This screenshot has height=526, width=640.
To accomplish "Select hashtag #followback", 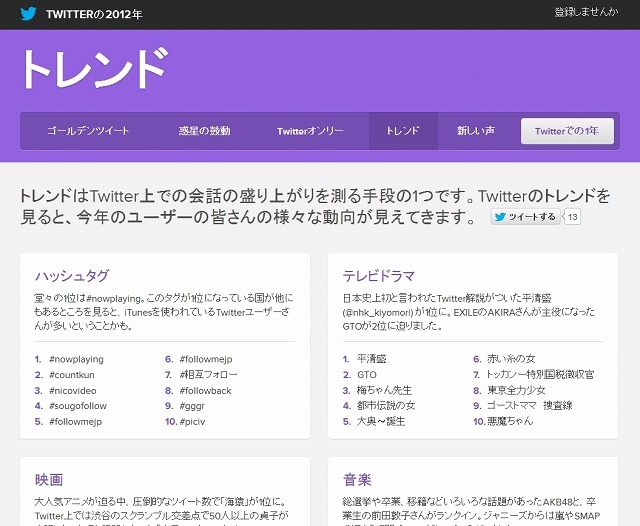I will pos(205,391).
